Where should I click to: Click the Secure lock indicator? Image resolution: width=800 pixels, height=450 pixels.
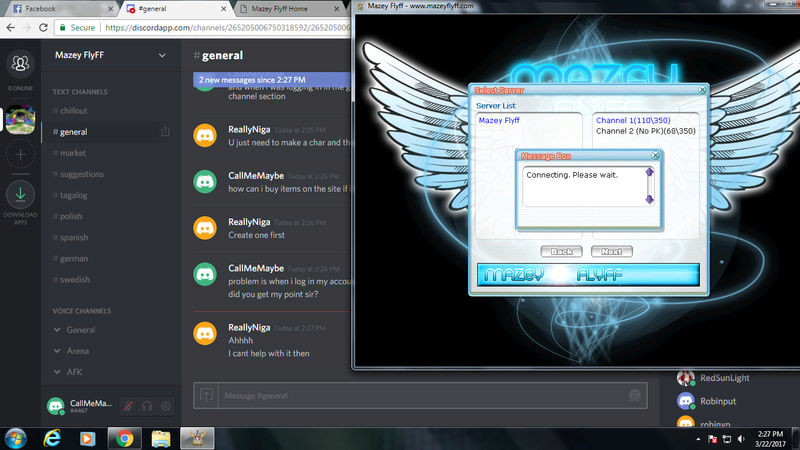[x=78, y=28]
